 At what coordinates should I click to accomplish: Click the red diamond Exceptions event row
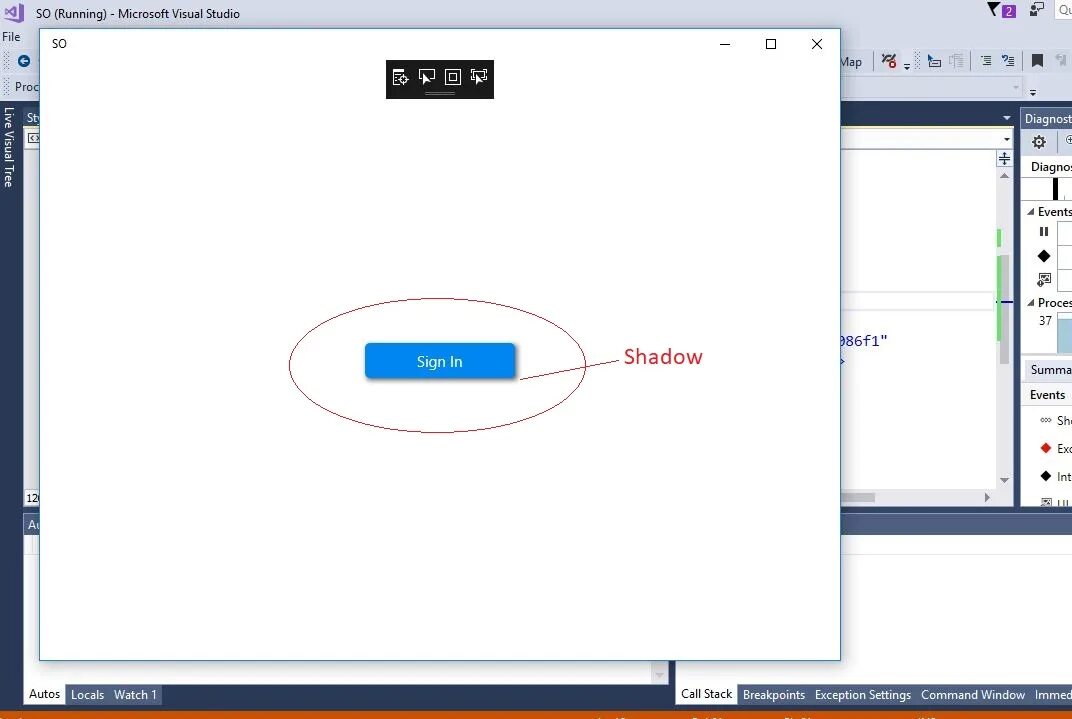coord(1054,448)
